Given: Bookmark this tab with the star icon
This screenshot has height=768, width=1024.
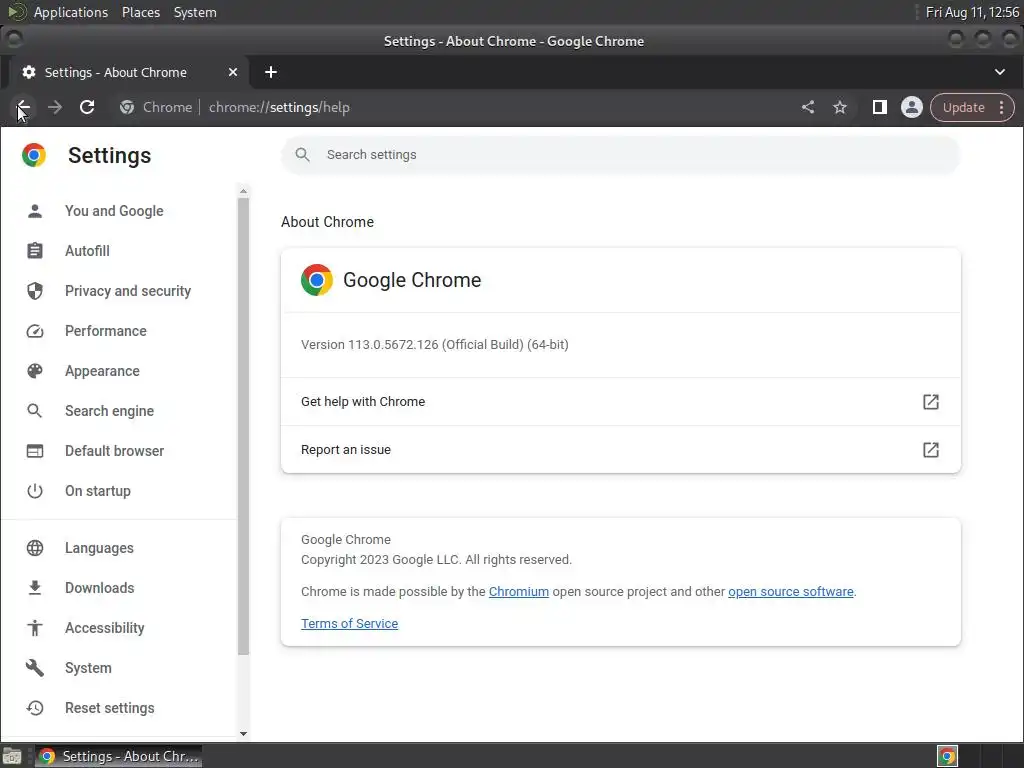Looking at the screenshot, I should click(840, 107).
